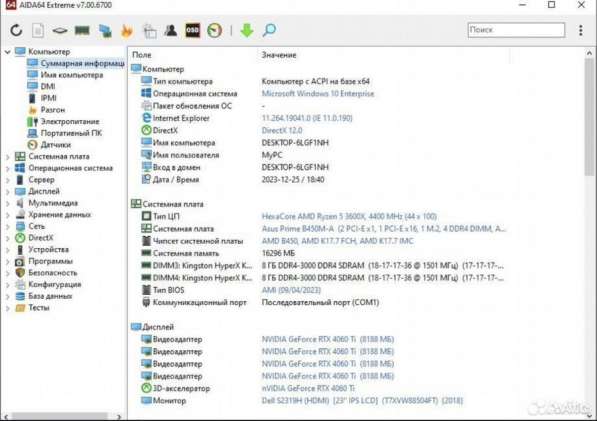This screenshot has height=421, width=597.
Task: Select Безопасность in the tree
Action: (53, 273)
